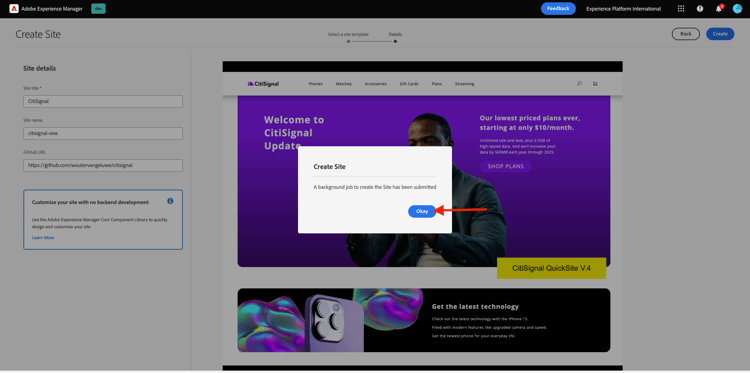750x373 pixels.
Task: Click the blue Create button
Action: click(x=720, y=34)
